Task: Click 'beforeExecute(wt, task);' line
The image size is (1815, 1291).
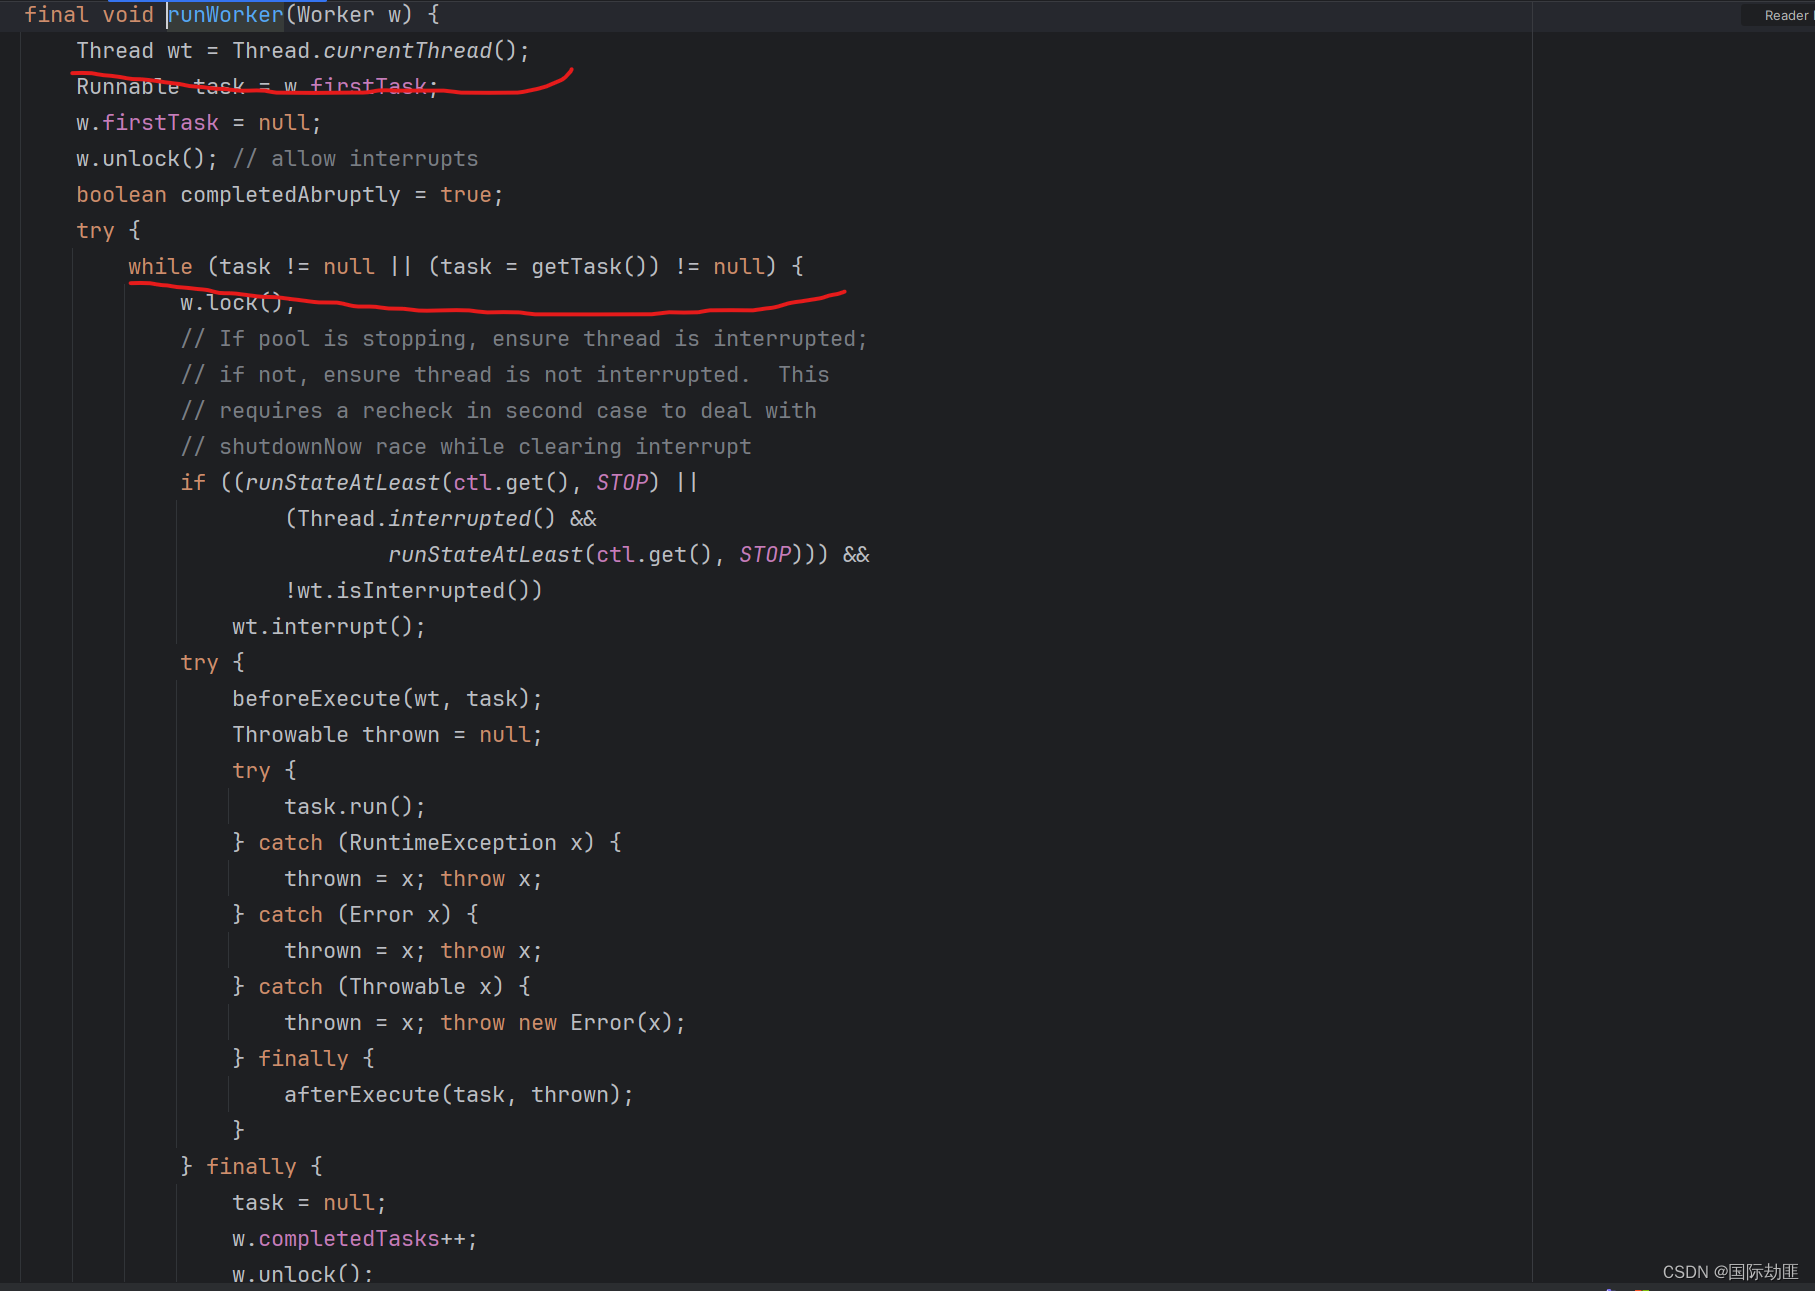Action: (x=387, y=699)
